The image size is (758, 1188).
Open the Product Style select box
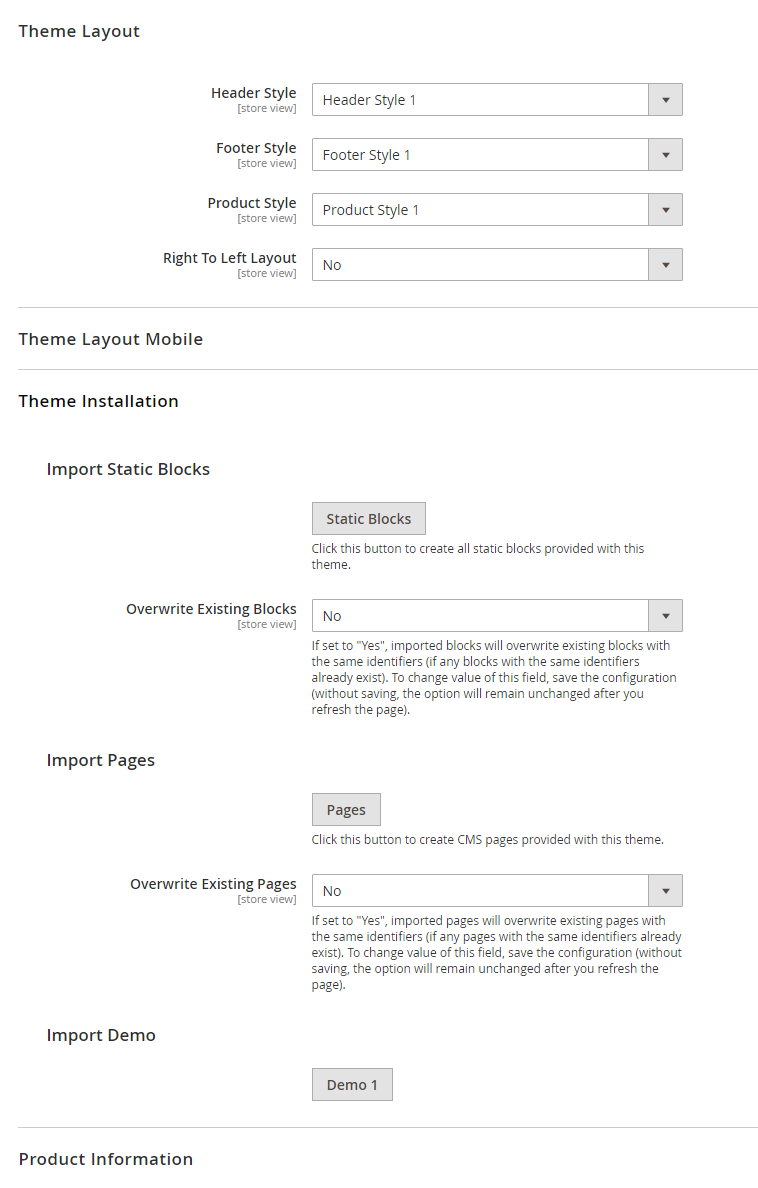(480, 210)
